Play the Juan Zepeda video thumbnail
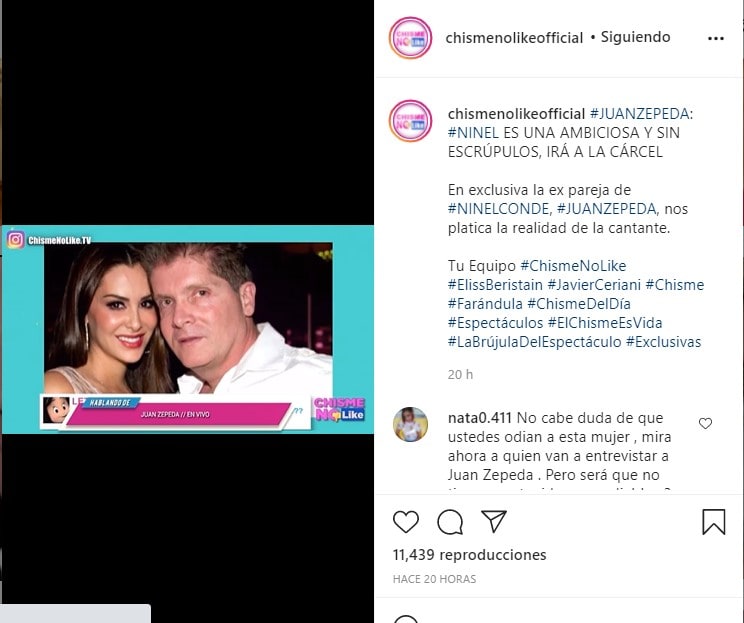 pyautogui.click(x=188, y=329)
